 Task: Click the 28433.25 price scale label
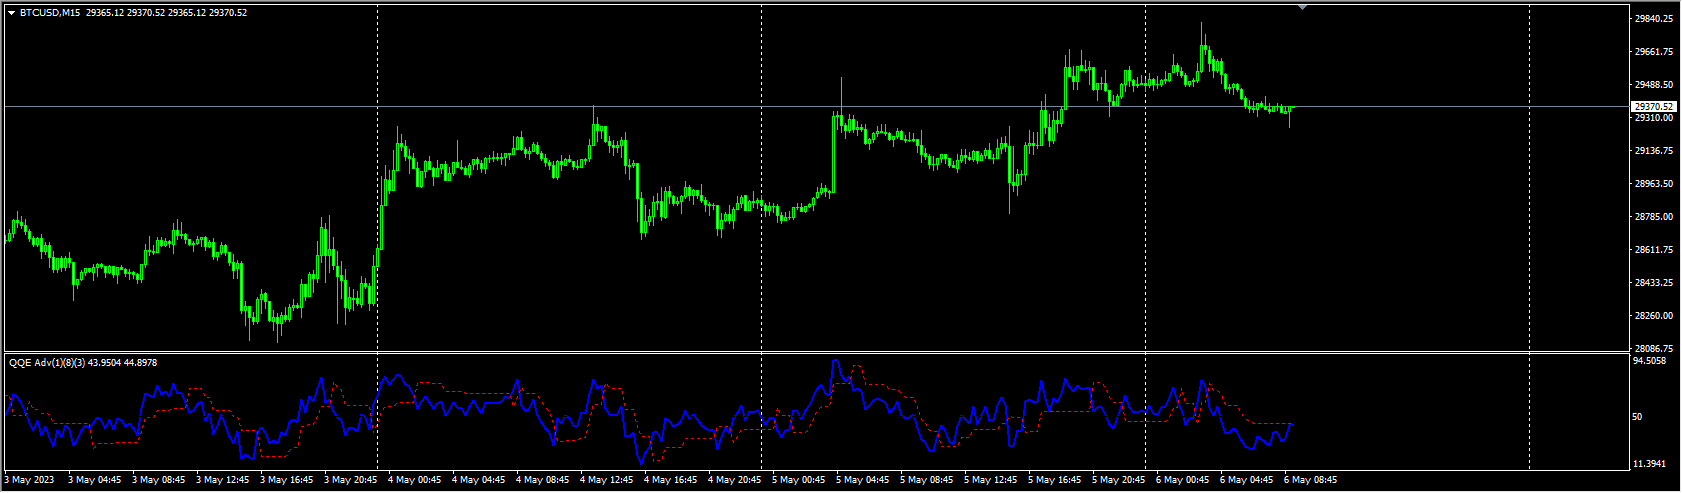pos(1654,283)
